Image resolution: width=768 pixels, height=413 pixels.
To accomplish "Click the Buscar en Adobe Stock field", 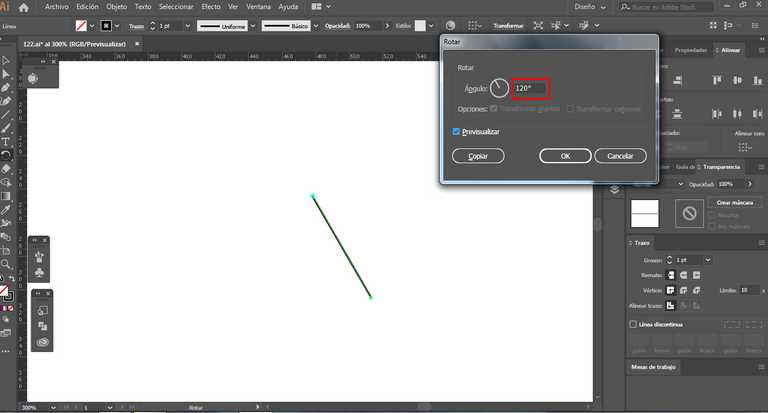I will tap(666, 7).
